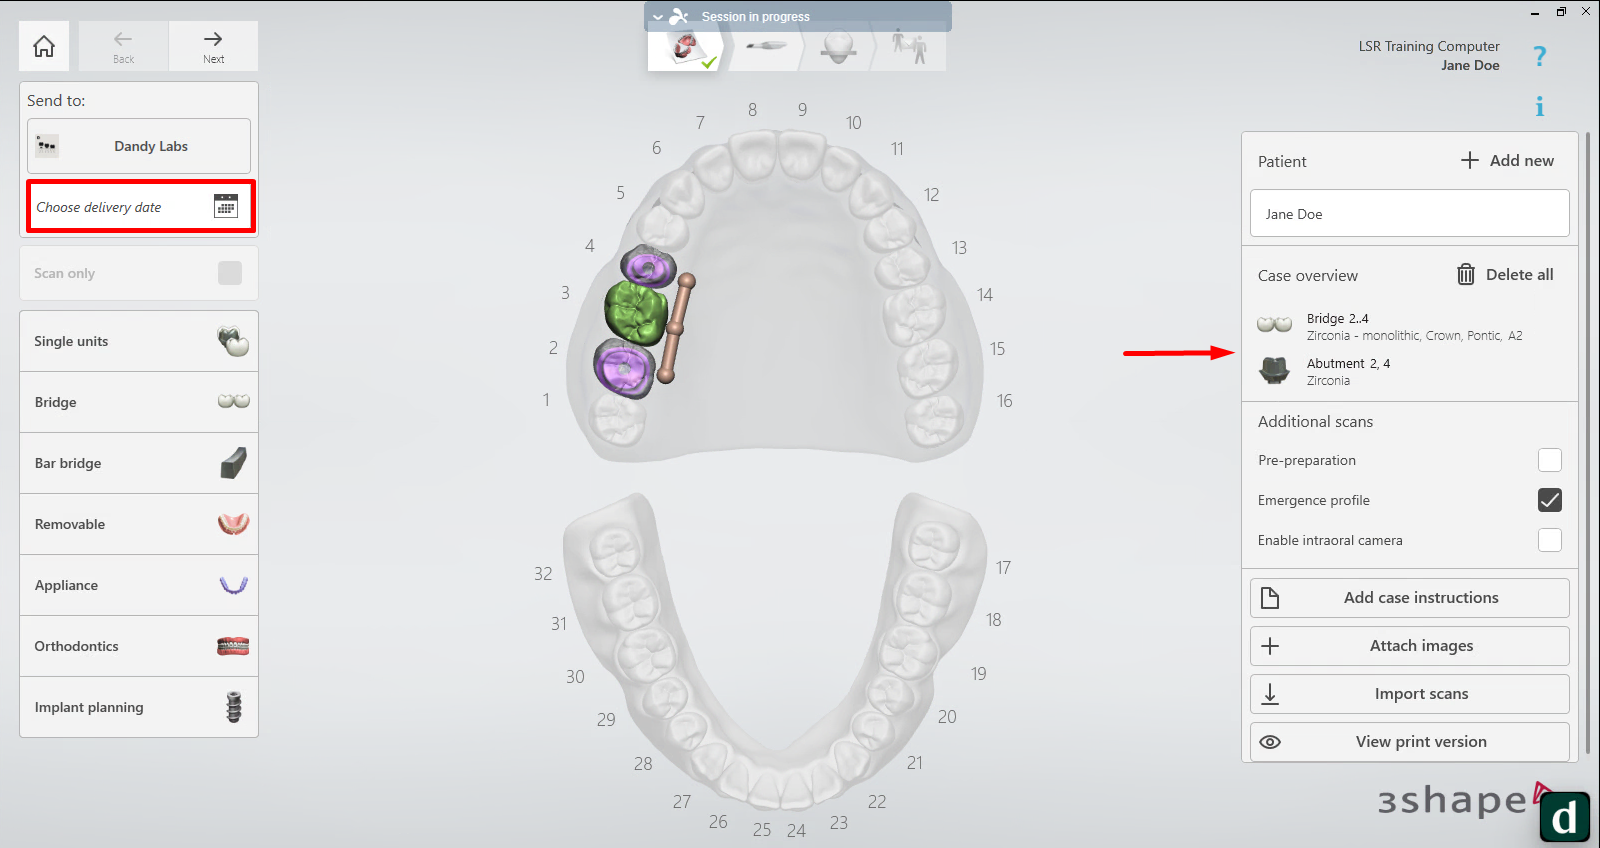Select the scan workflow step icon
This screenshot has height=848, width=1600.
(765, 46)
